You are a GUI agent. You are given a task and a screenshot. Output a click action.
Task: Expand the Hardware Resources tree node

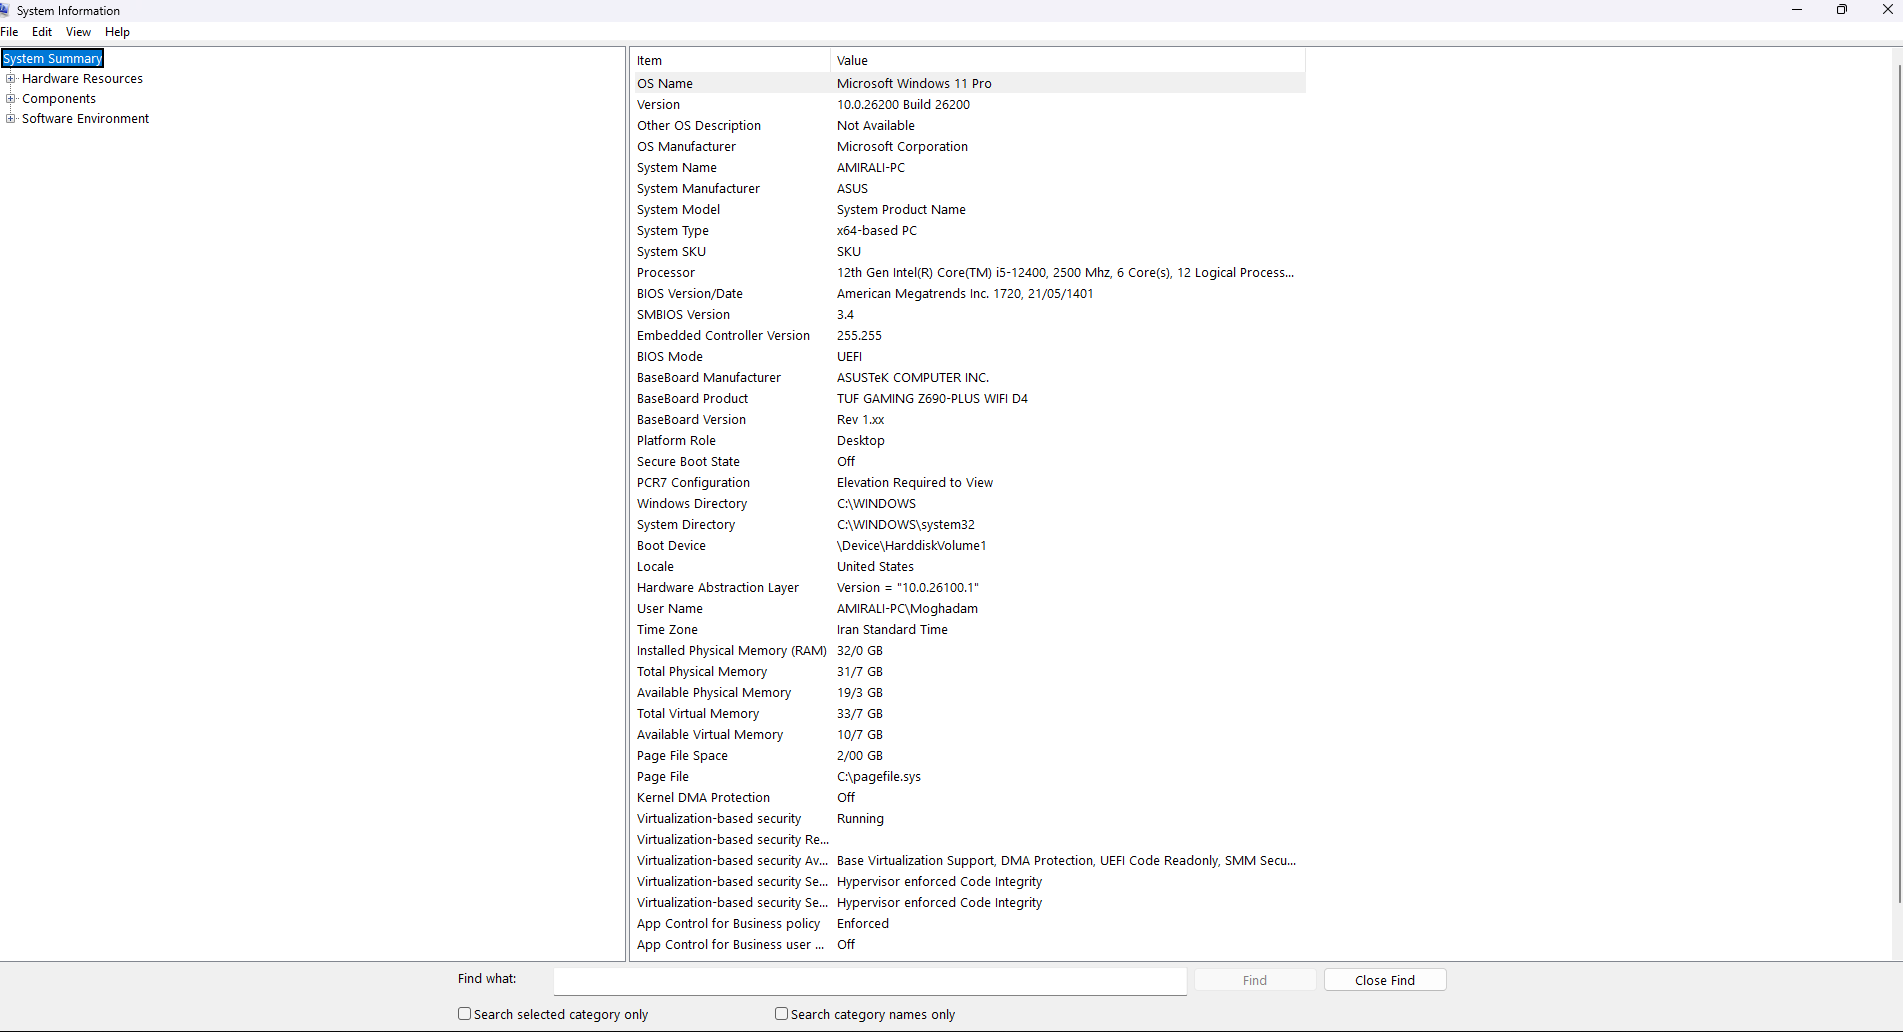point(11,78)
